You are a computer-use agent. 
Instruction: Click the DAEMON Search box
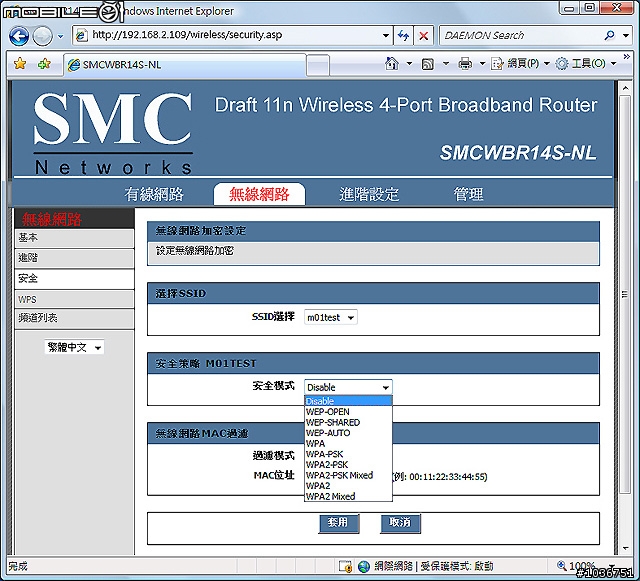520,36
